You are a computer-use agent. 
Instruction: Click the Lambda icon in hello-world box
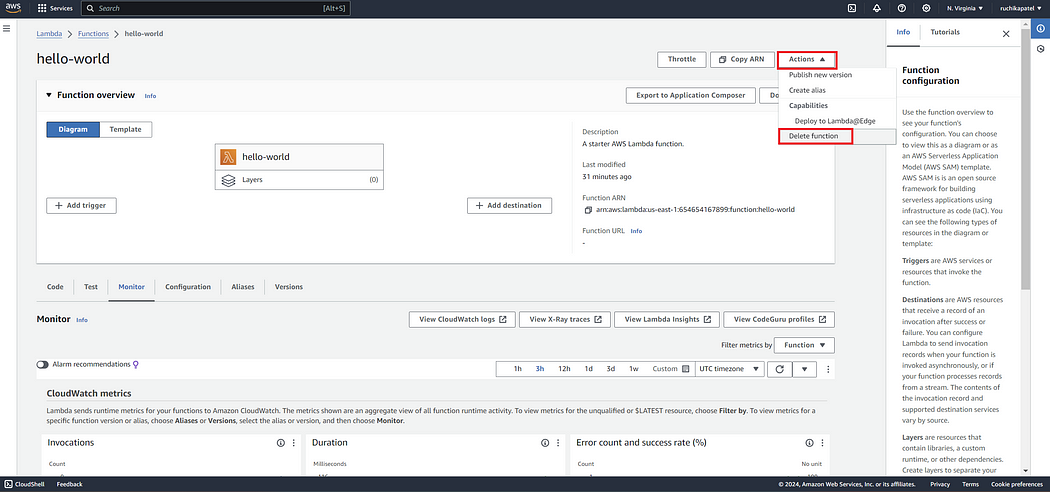click(228, 157)
